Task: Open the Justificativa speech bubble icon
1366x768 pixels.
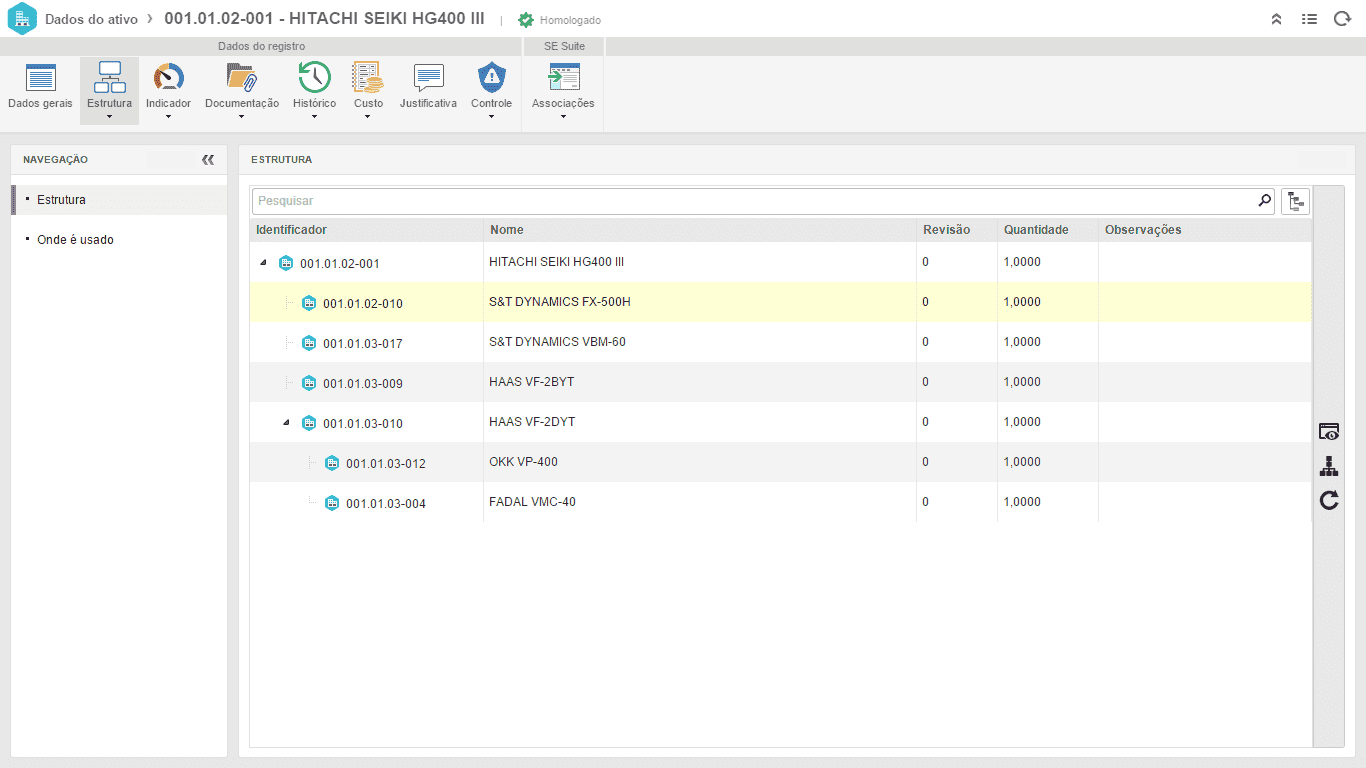Action: click(x=428, y=78)
